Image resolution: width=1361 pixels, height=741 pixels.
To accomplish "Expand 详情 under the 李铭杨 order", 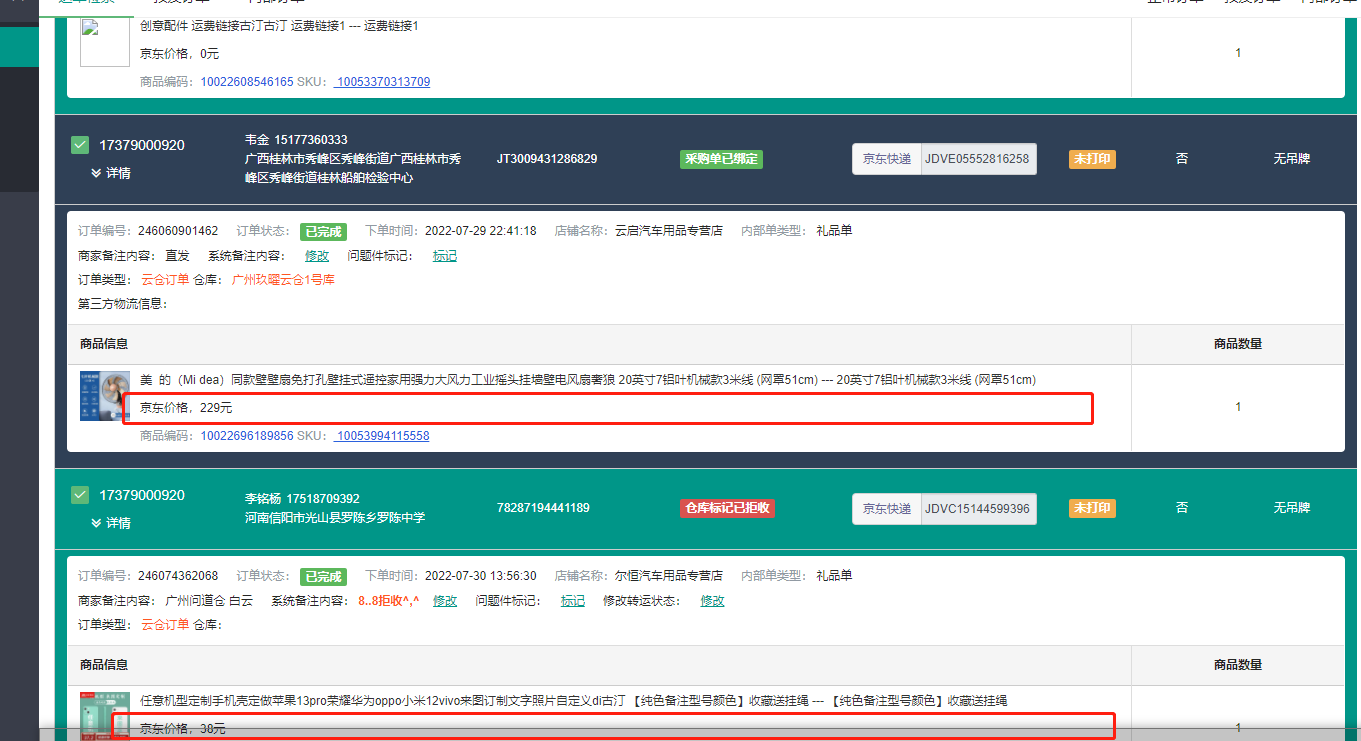I will click(111, 523).
